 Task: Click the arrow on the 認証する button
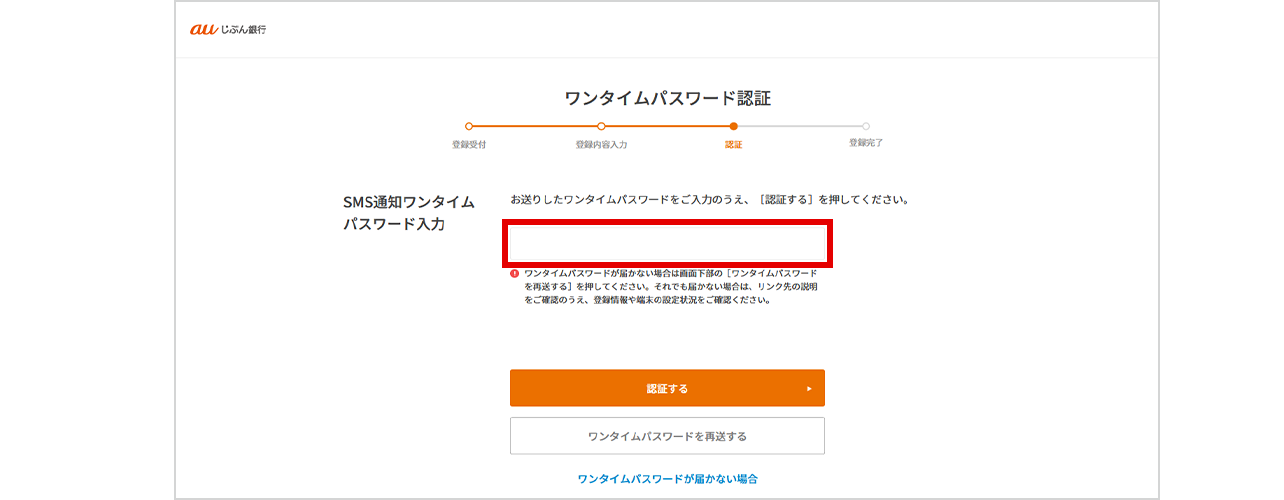point(809,389)
